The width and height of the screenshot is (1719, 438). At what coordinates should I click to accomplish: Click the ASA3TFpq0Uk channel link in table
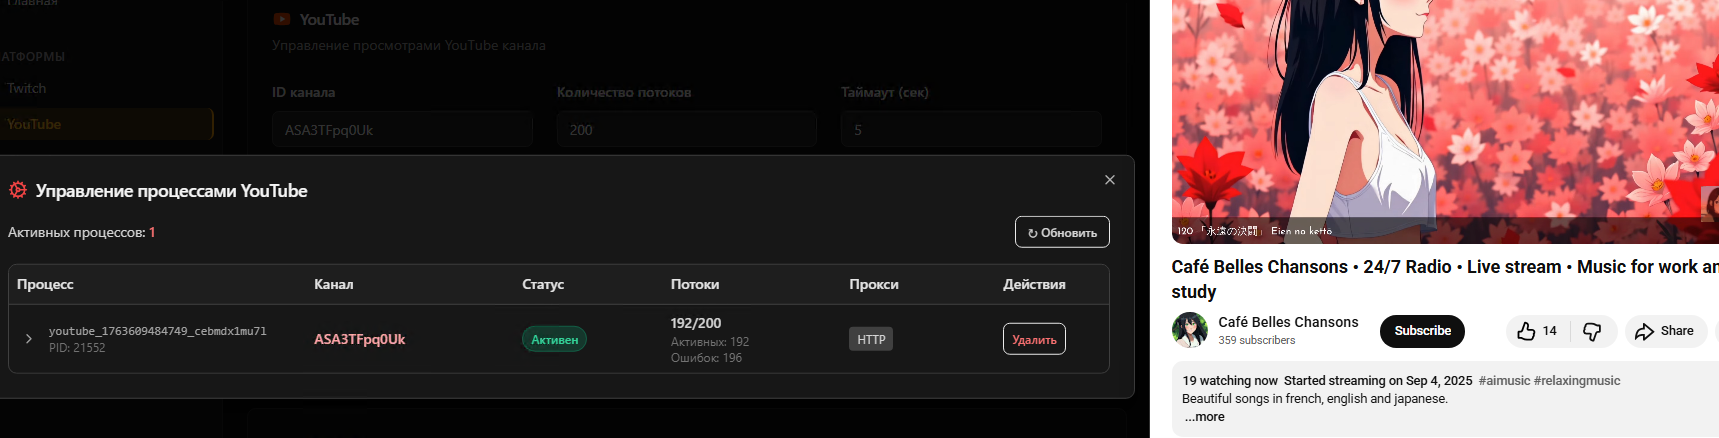(359, 339)
